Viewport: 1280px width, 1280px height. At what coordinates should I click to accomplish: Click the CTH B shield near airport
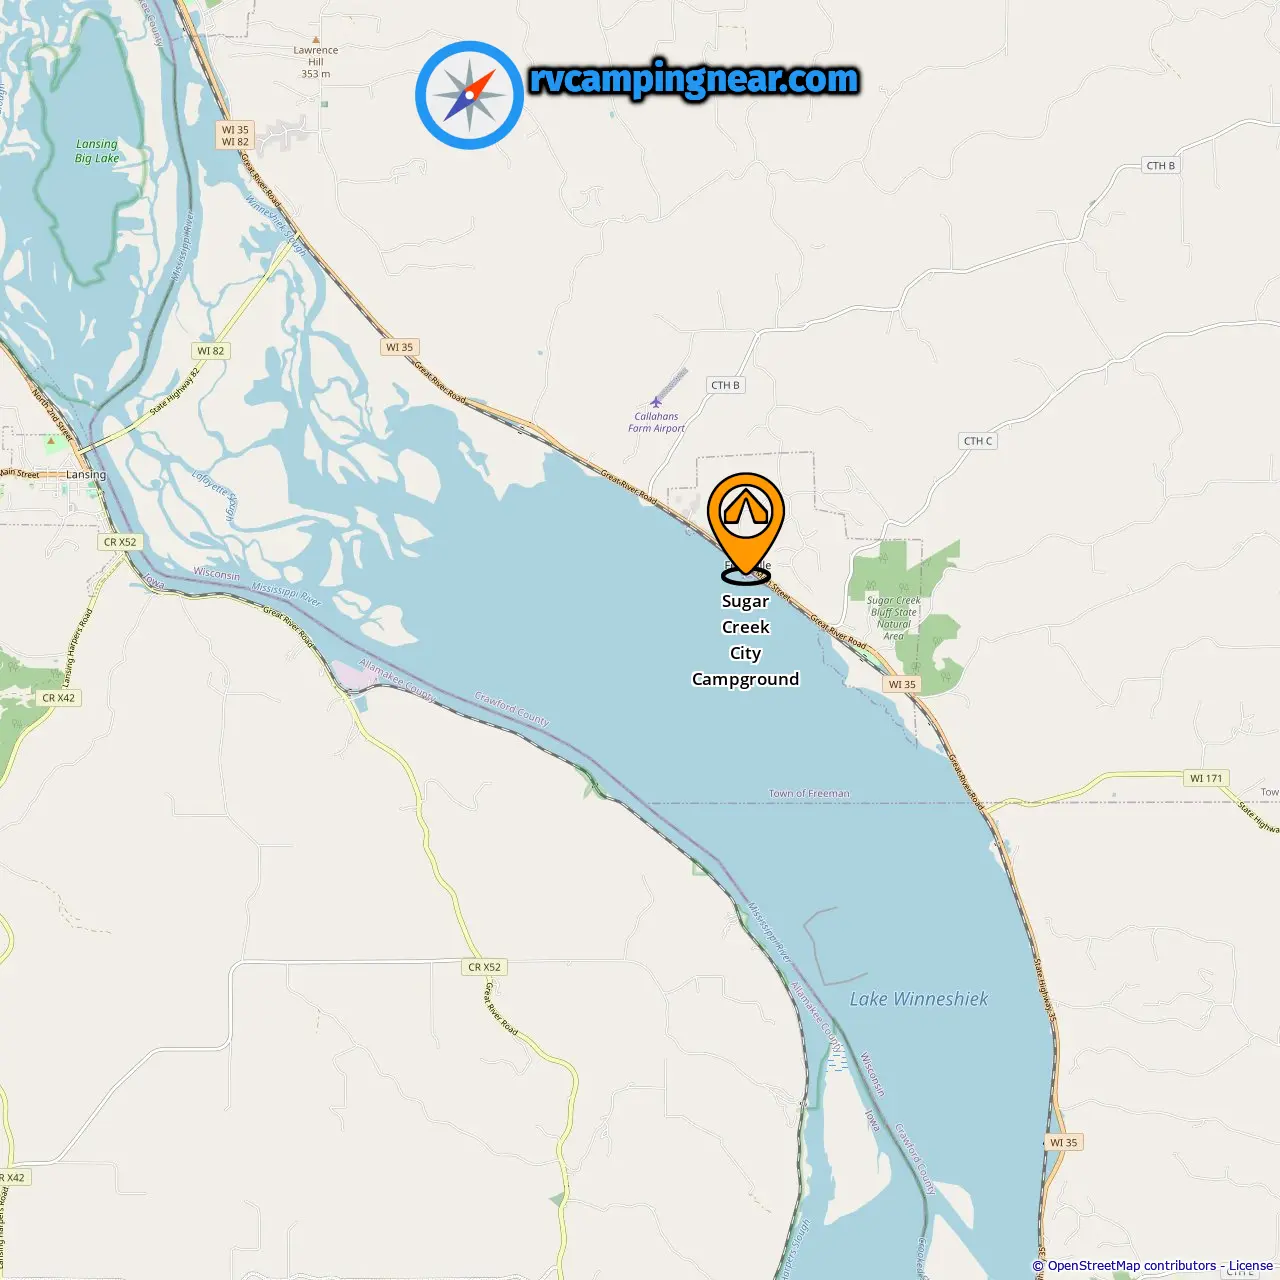click(x=726, y=385)
